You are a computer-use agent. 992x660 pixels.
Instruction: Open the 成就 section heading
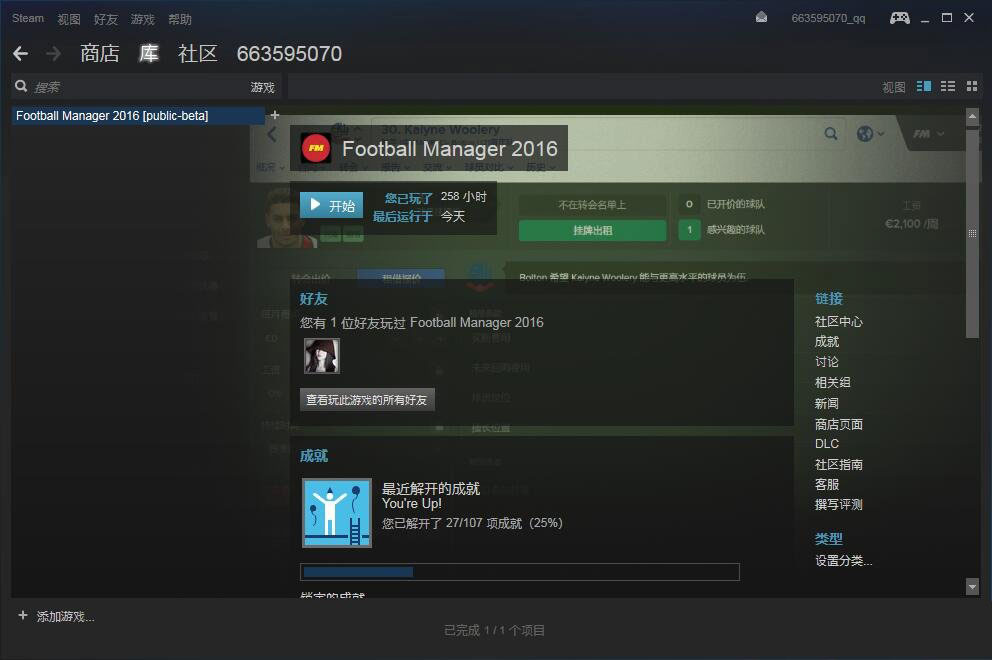[314, 456]
